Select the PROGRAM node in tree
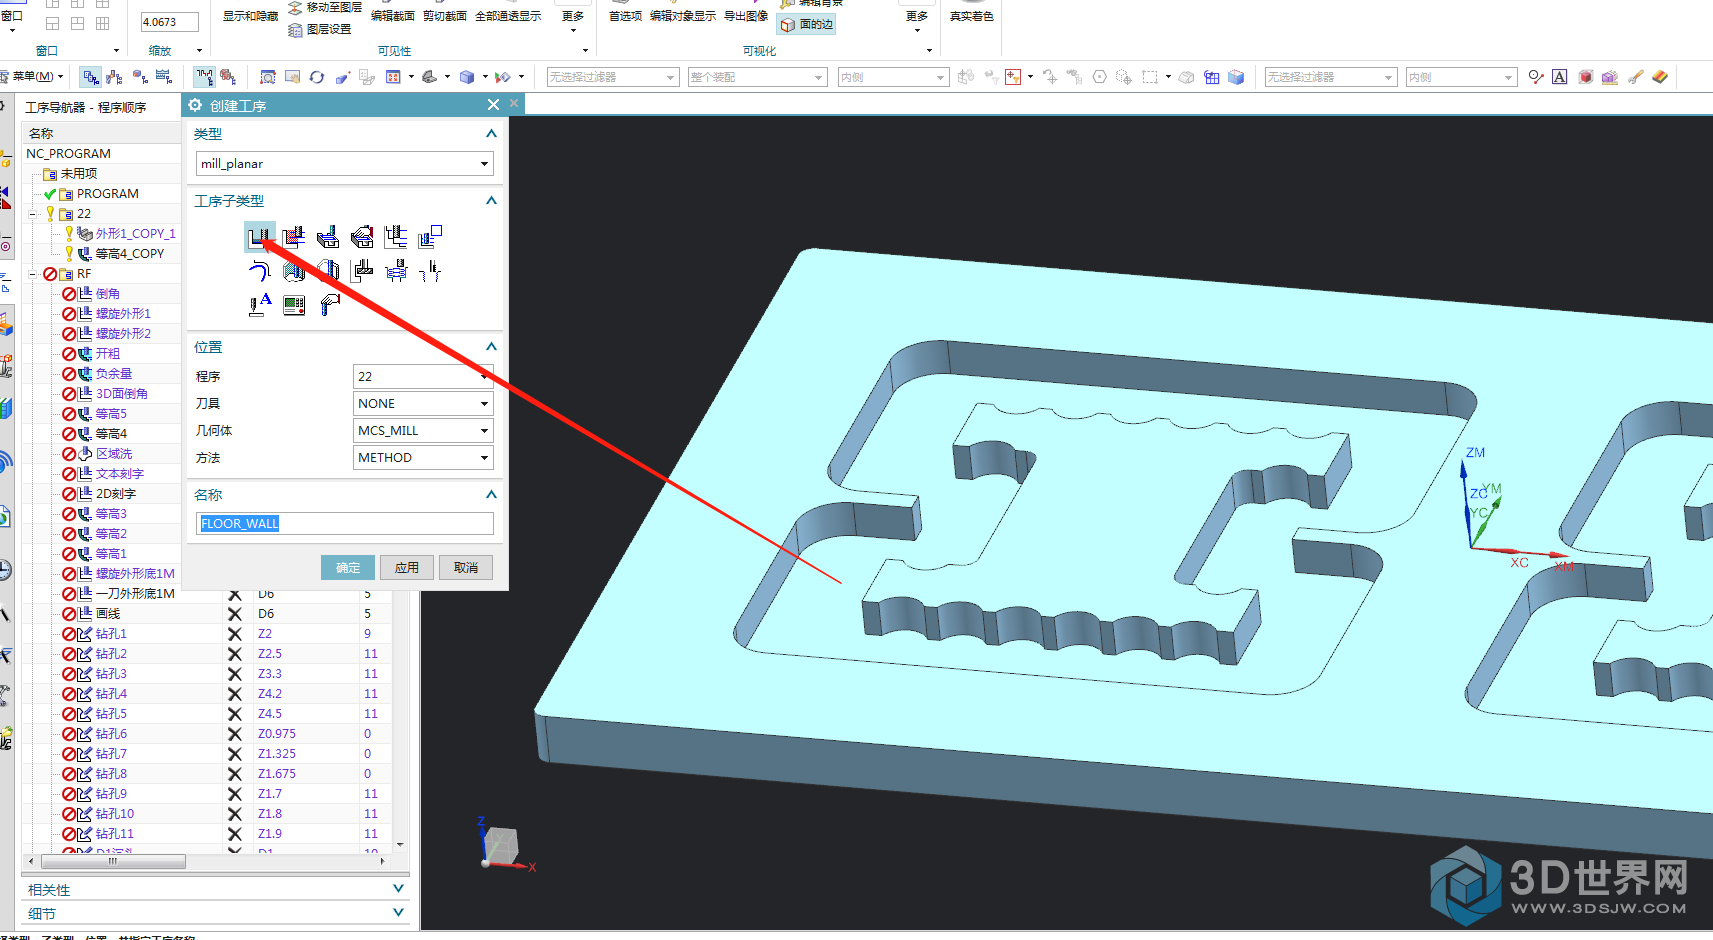The image size is (1713, 940). [x=107, y=193]
